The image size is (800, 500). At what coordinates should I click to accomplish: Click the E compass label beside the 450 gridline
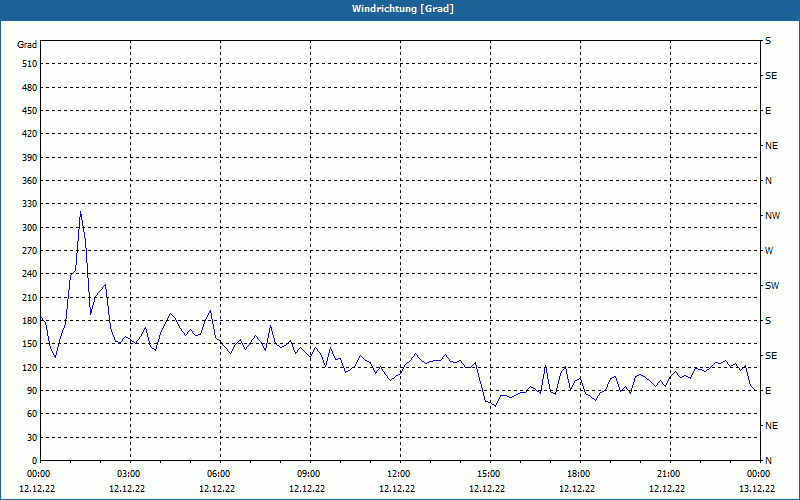(x=768, y=111)
